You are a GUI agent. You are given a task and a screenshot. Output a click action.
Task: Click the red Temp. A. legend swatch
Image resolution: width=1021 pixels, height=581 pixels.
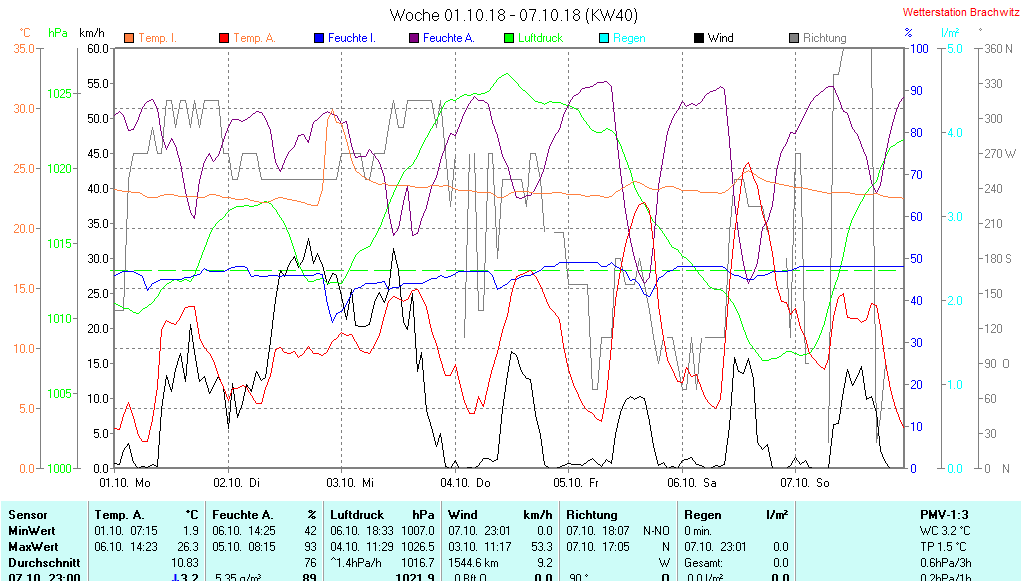[224, 39]
